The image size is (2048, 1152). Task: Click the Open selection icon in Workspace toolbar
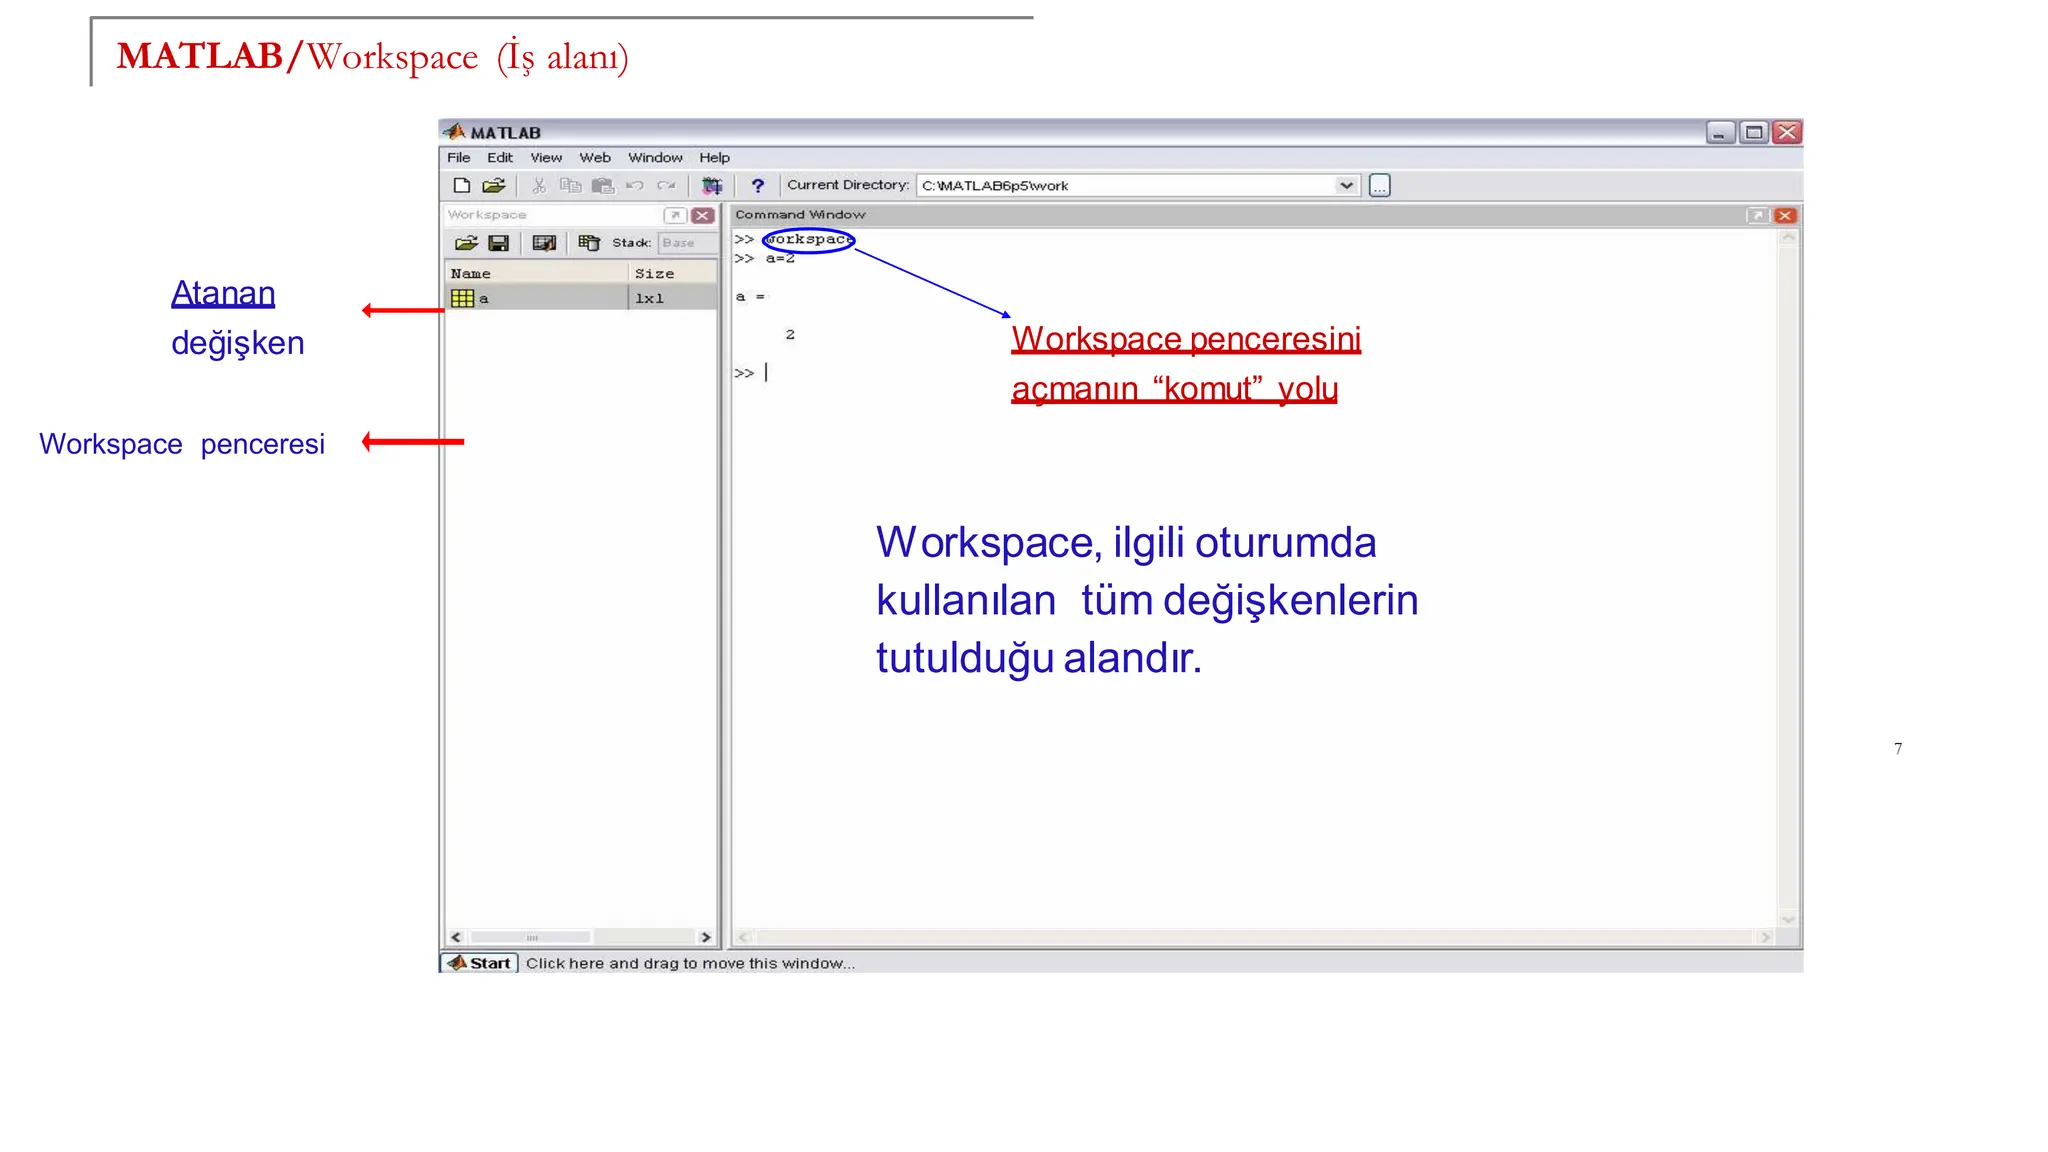(x=544, y=243)
